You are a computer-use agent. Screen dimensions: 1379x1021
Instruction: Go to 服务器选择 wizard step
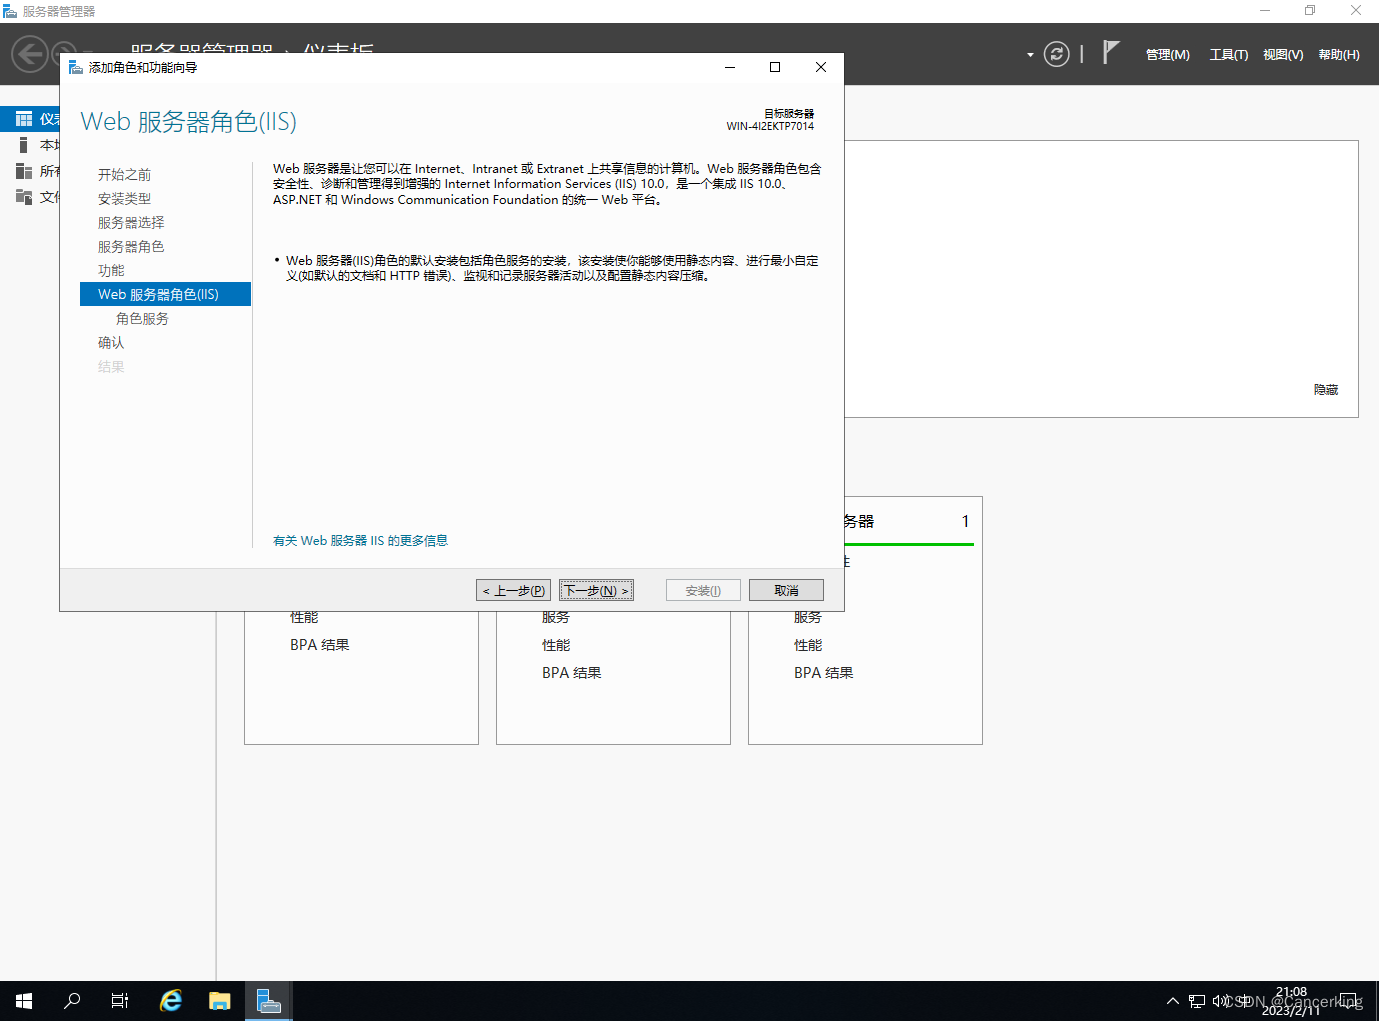[x=131, y=223]
